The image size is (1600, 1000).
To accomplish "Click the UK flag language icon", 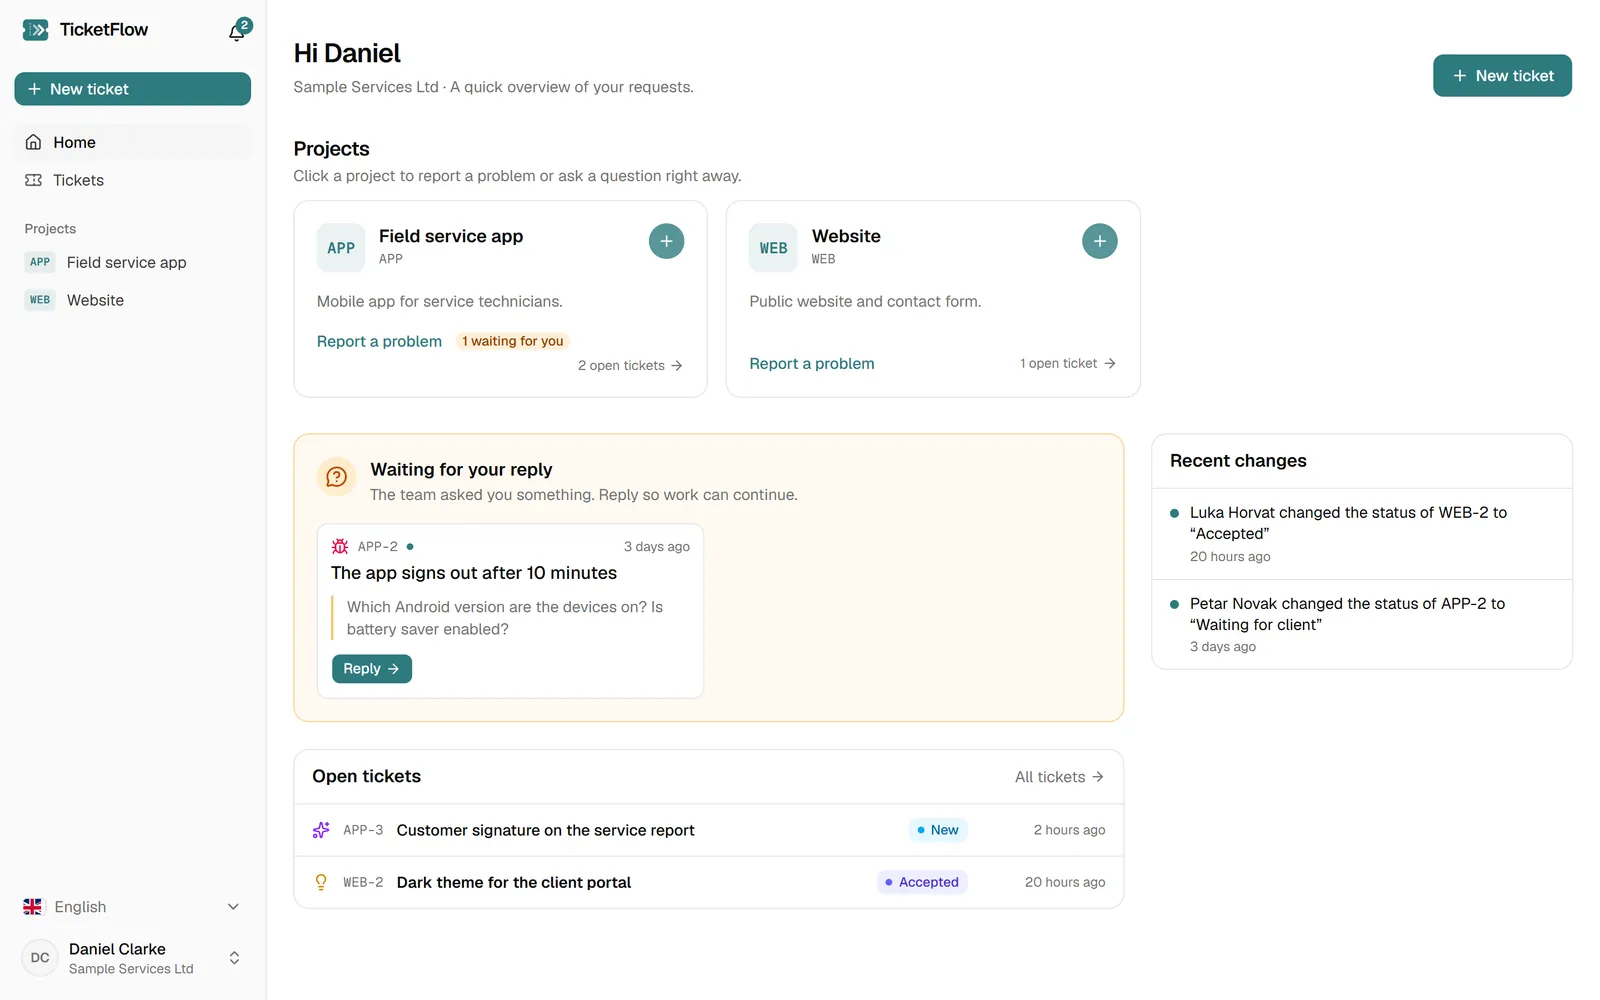I will (33, 907).
